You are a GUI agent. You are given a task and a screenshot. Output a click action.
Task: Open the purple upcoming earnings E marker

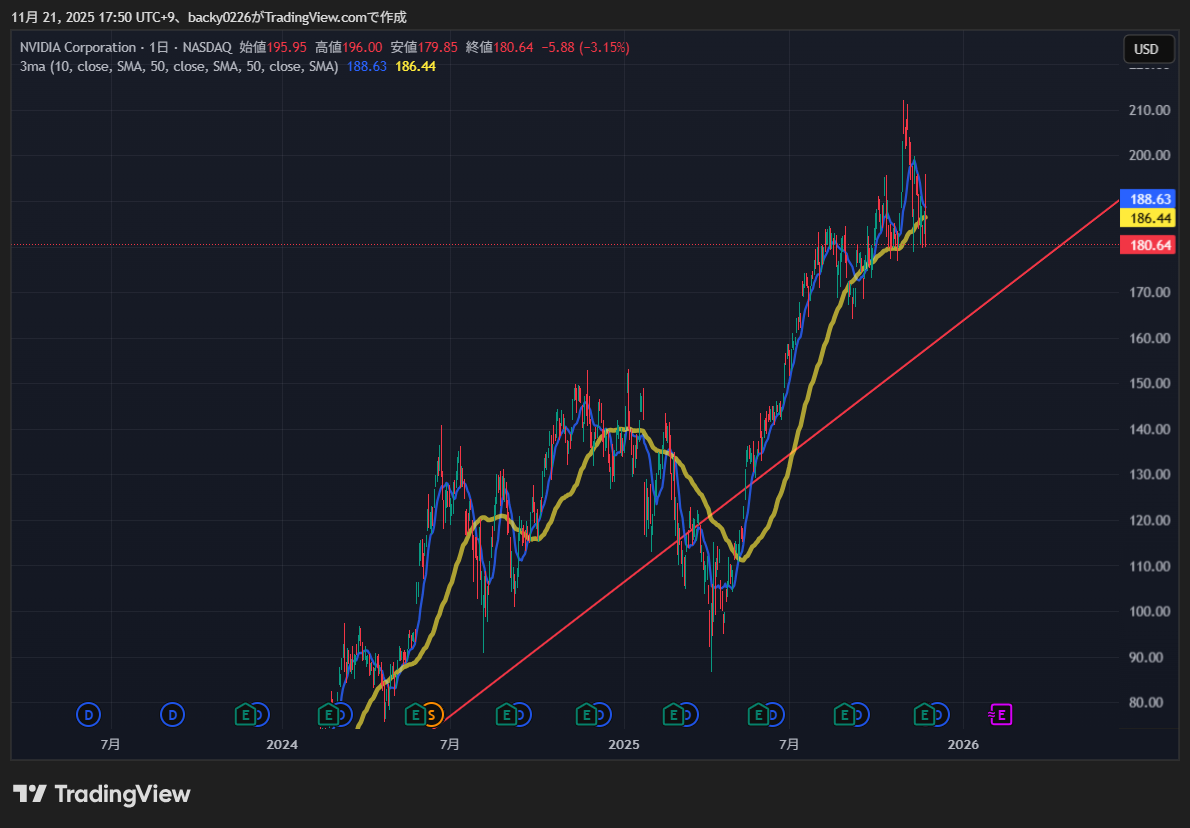(x=1001, y=714)
